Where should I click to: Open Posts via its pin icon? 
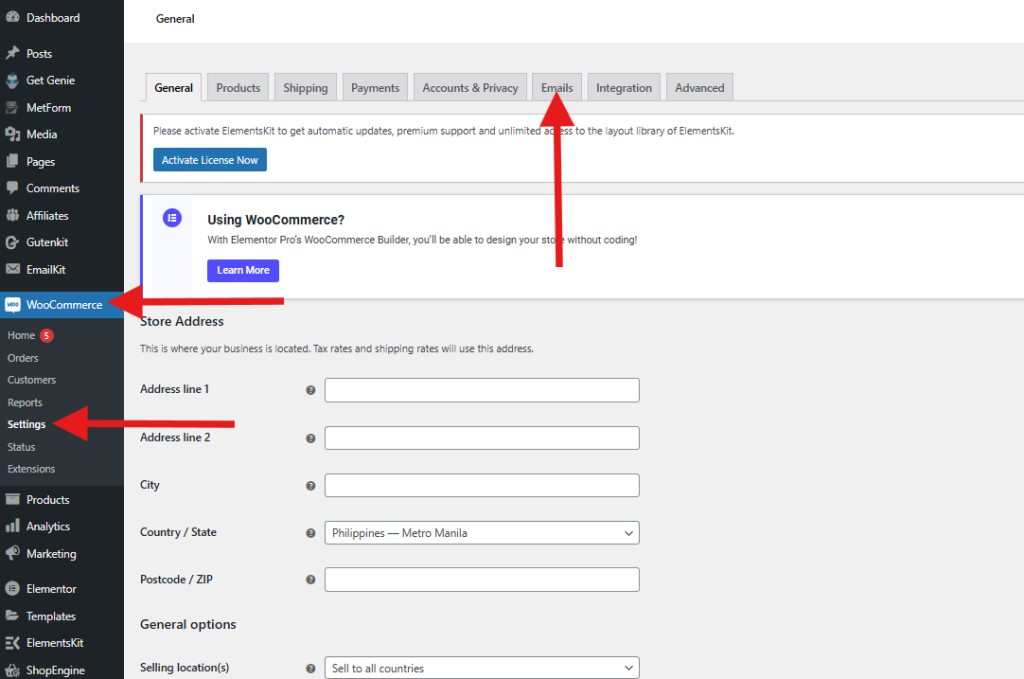pos(12,54)
